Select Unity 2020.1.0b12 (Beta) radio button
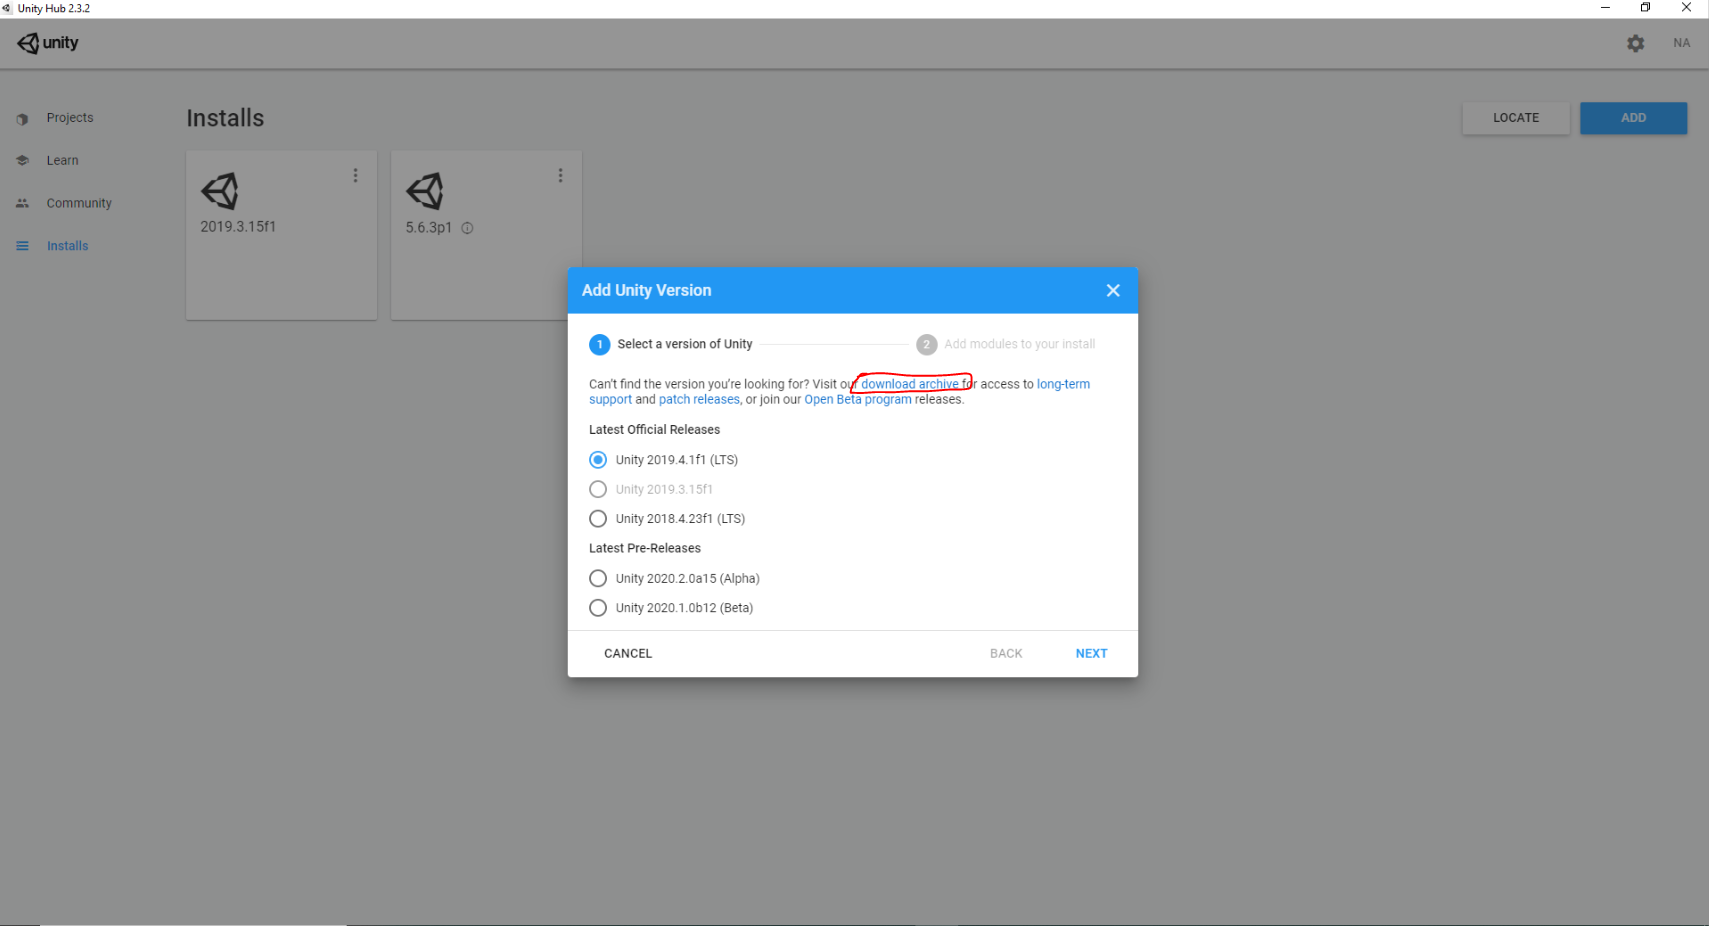Screen dimensions: 1709x927 coord(598,608)
